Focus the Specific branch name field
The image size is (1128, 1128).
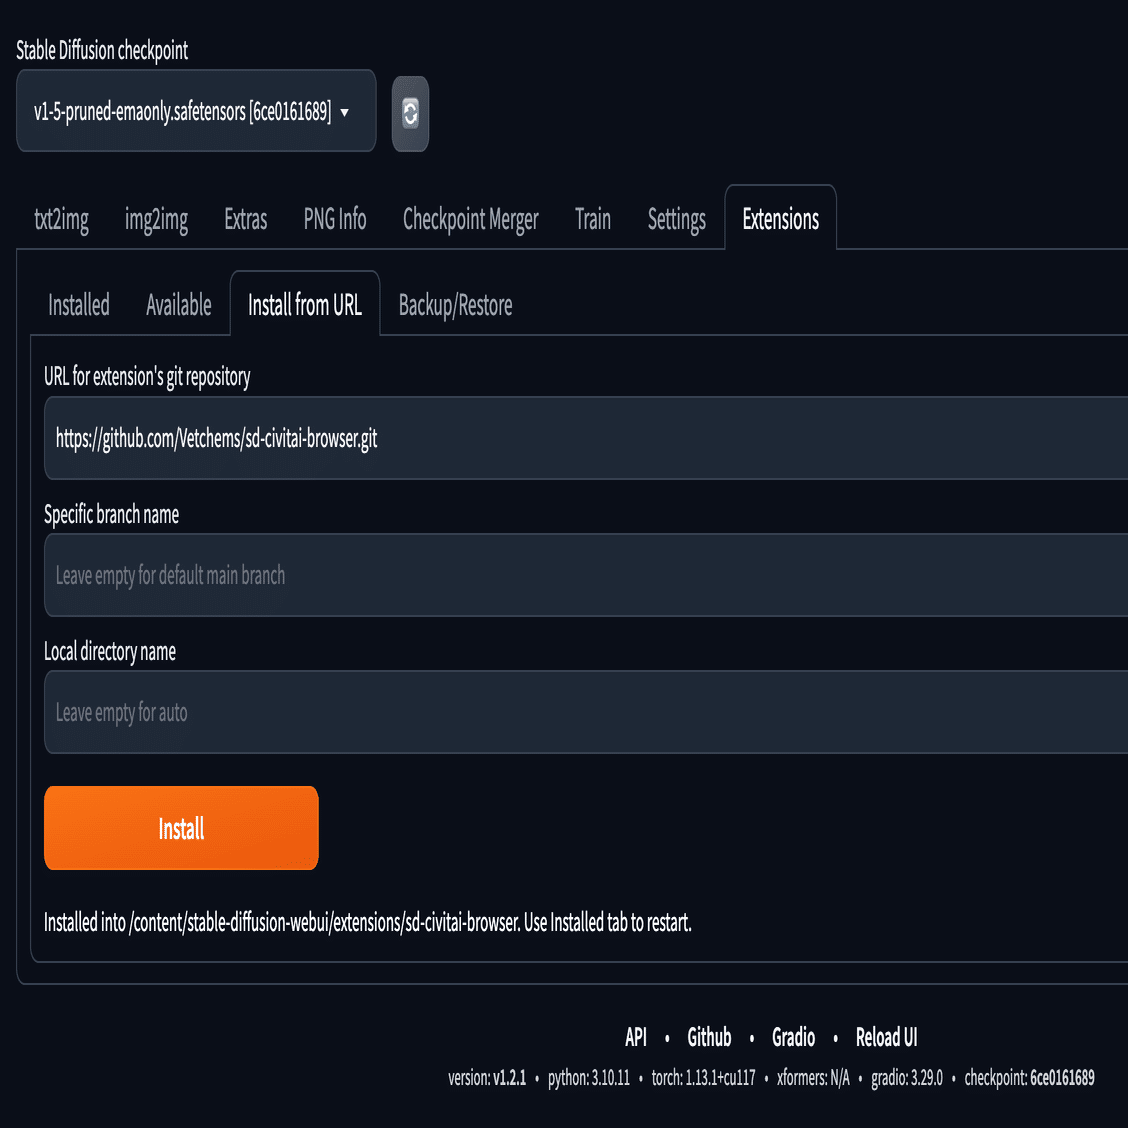coord(586,575)
